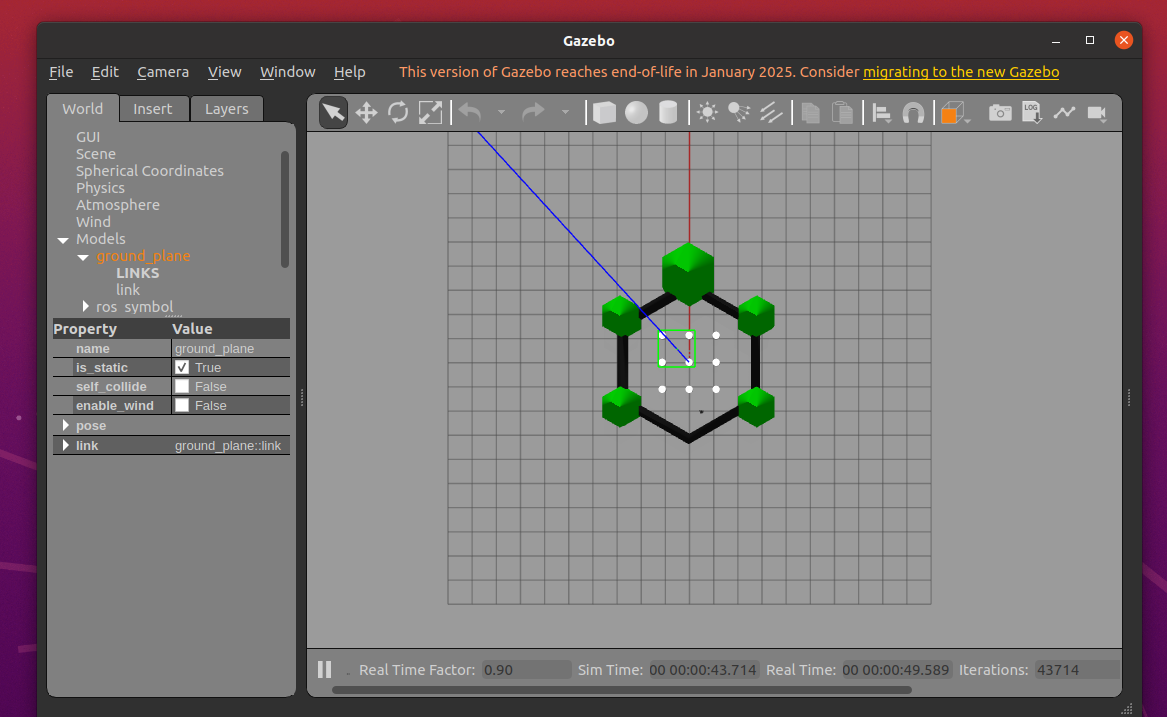Switch to the Layers tab
This screenshot has width=1167, height=717.
(226, 109)
